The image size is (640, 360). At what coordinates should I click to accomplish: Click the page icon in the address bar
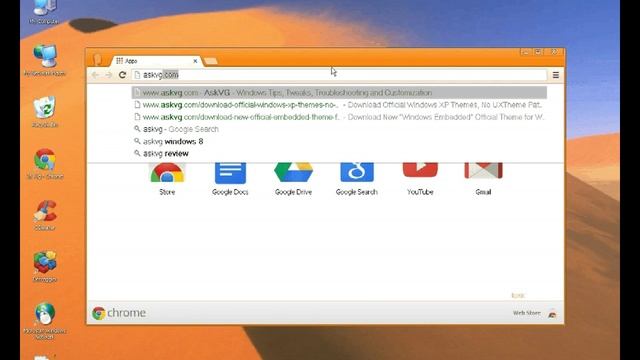coord(137,75)
